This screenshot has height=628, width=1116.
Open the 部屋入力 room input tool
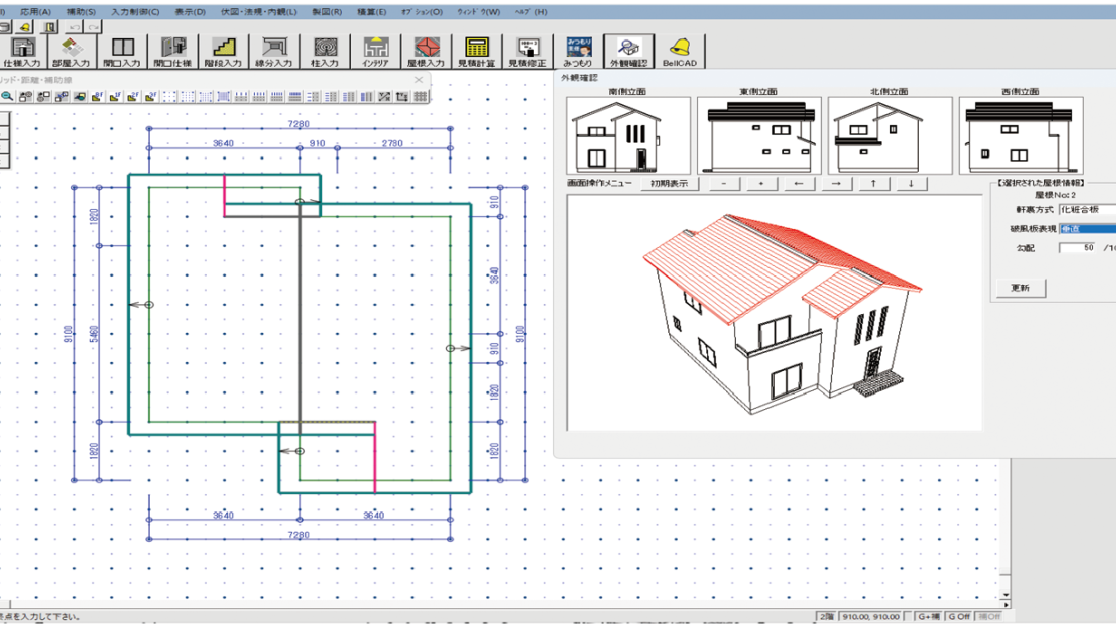71,51
